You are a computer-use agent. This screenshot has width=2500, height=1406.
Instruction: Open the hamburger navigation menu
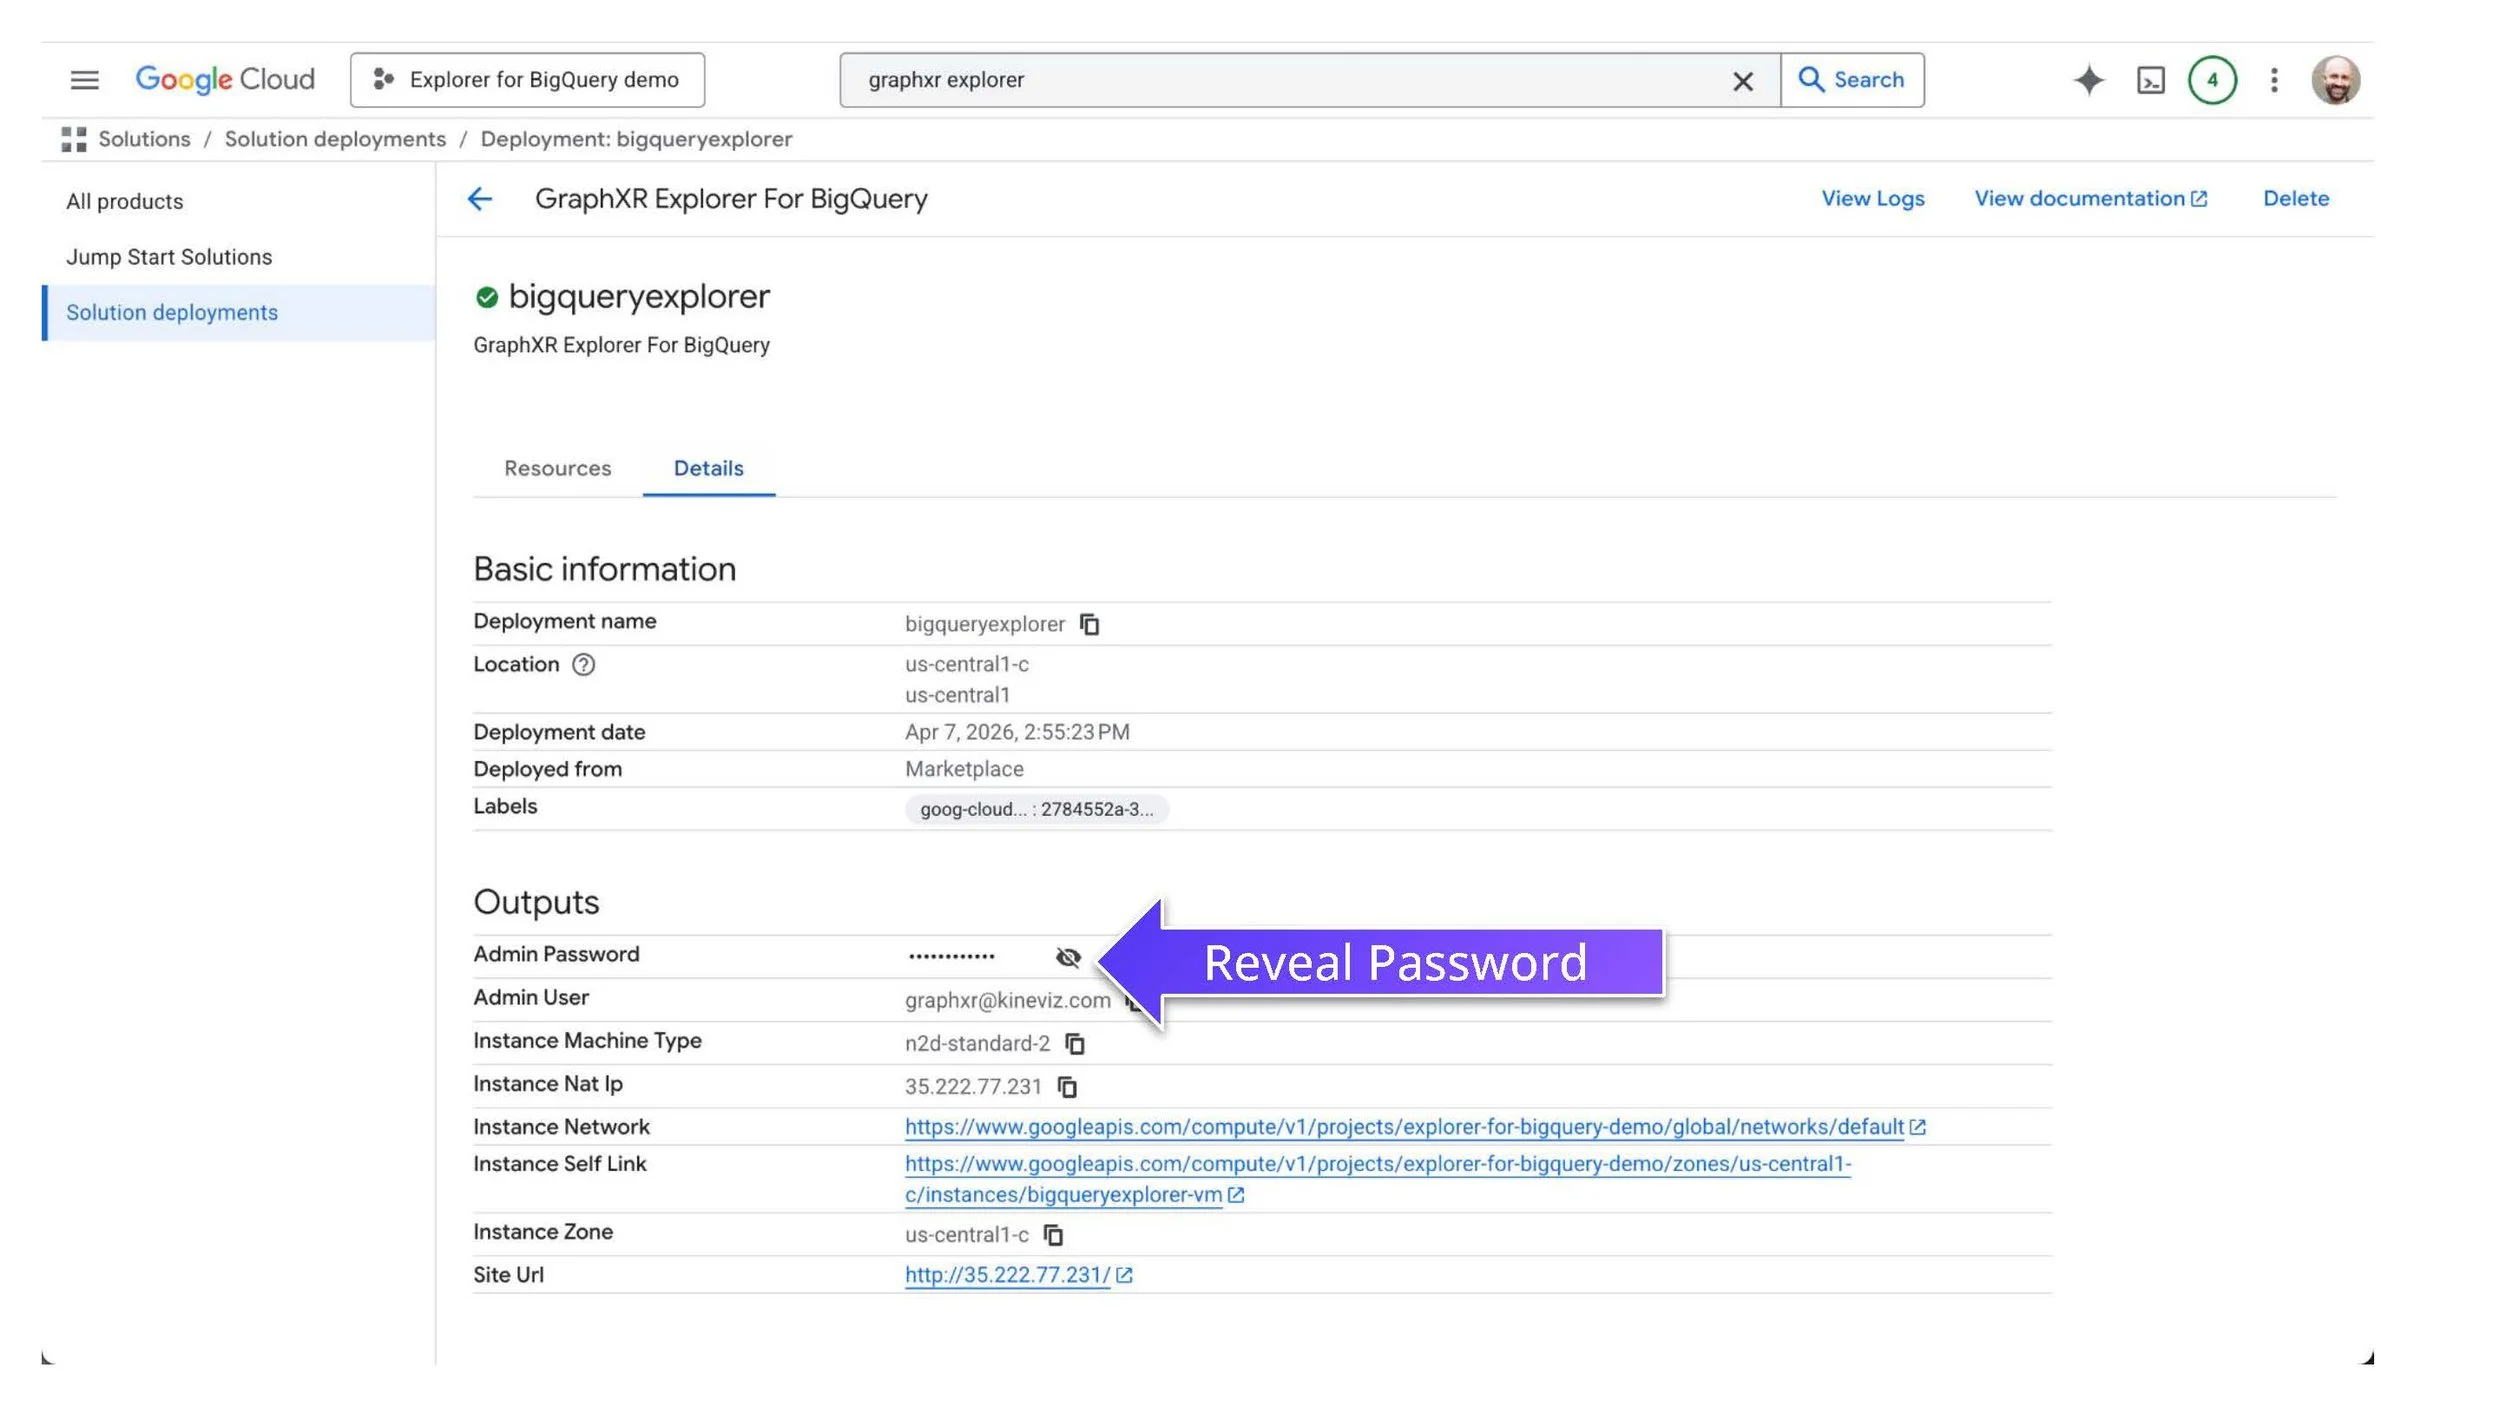[84, 80]
